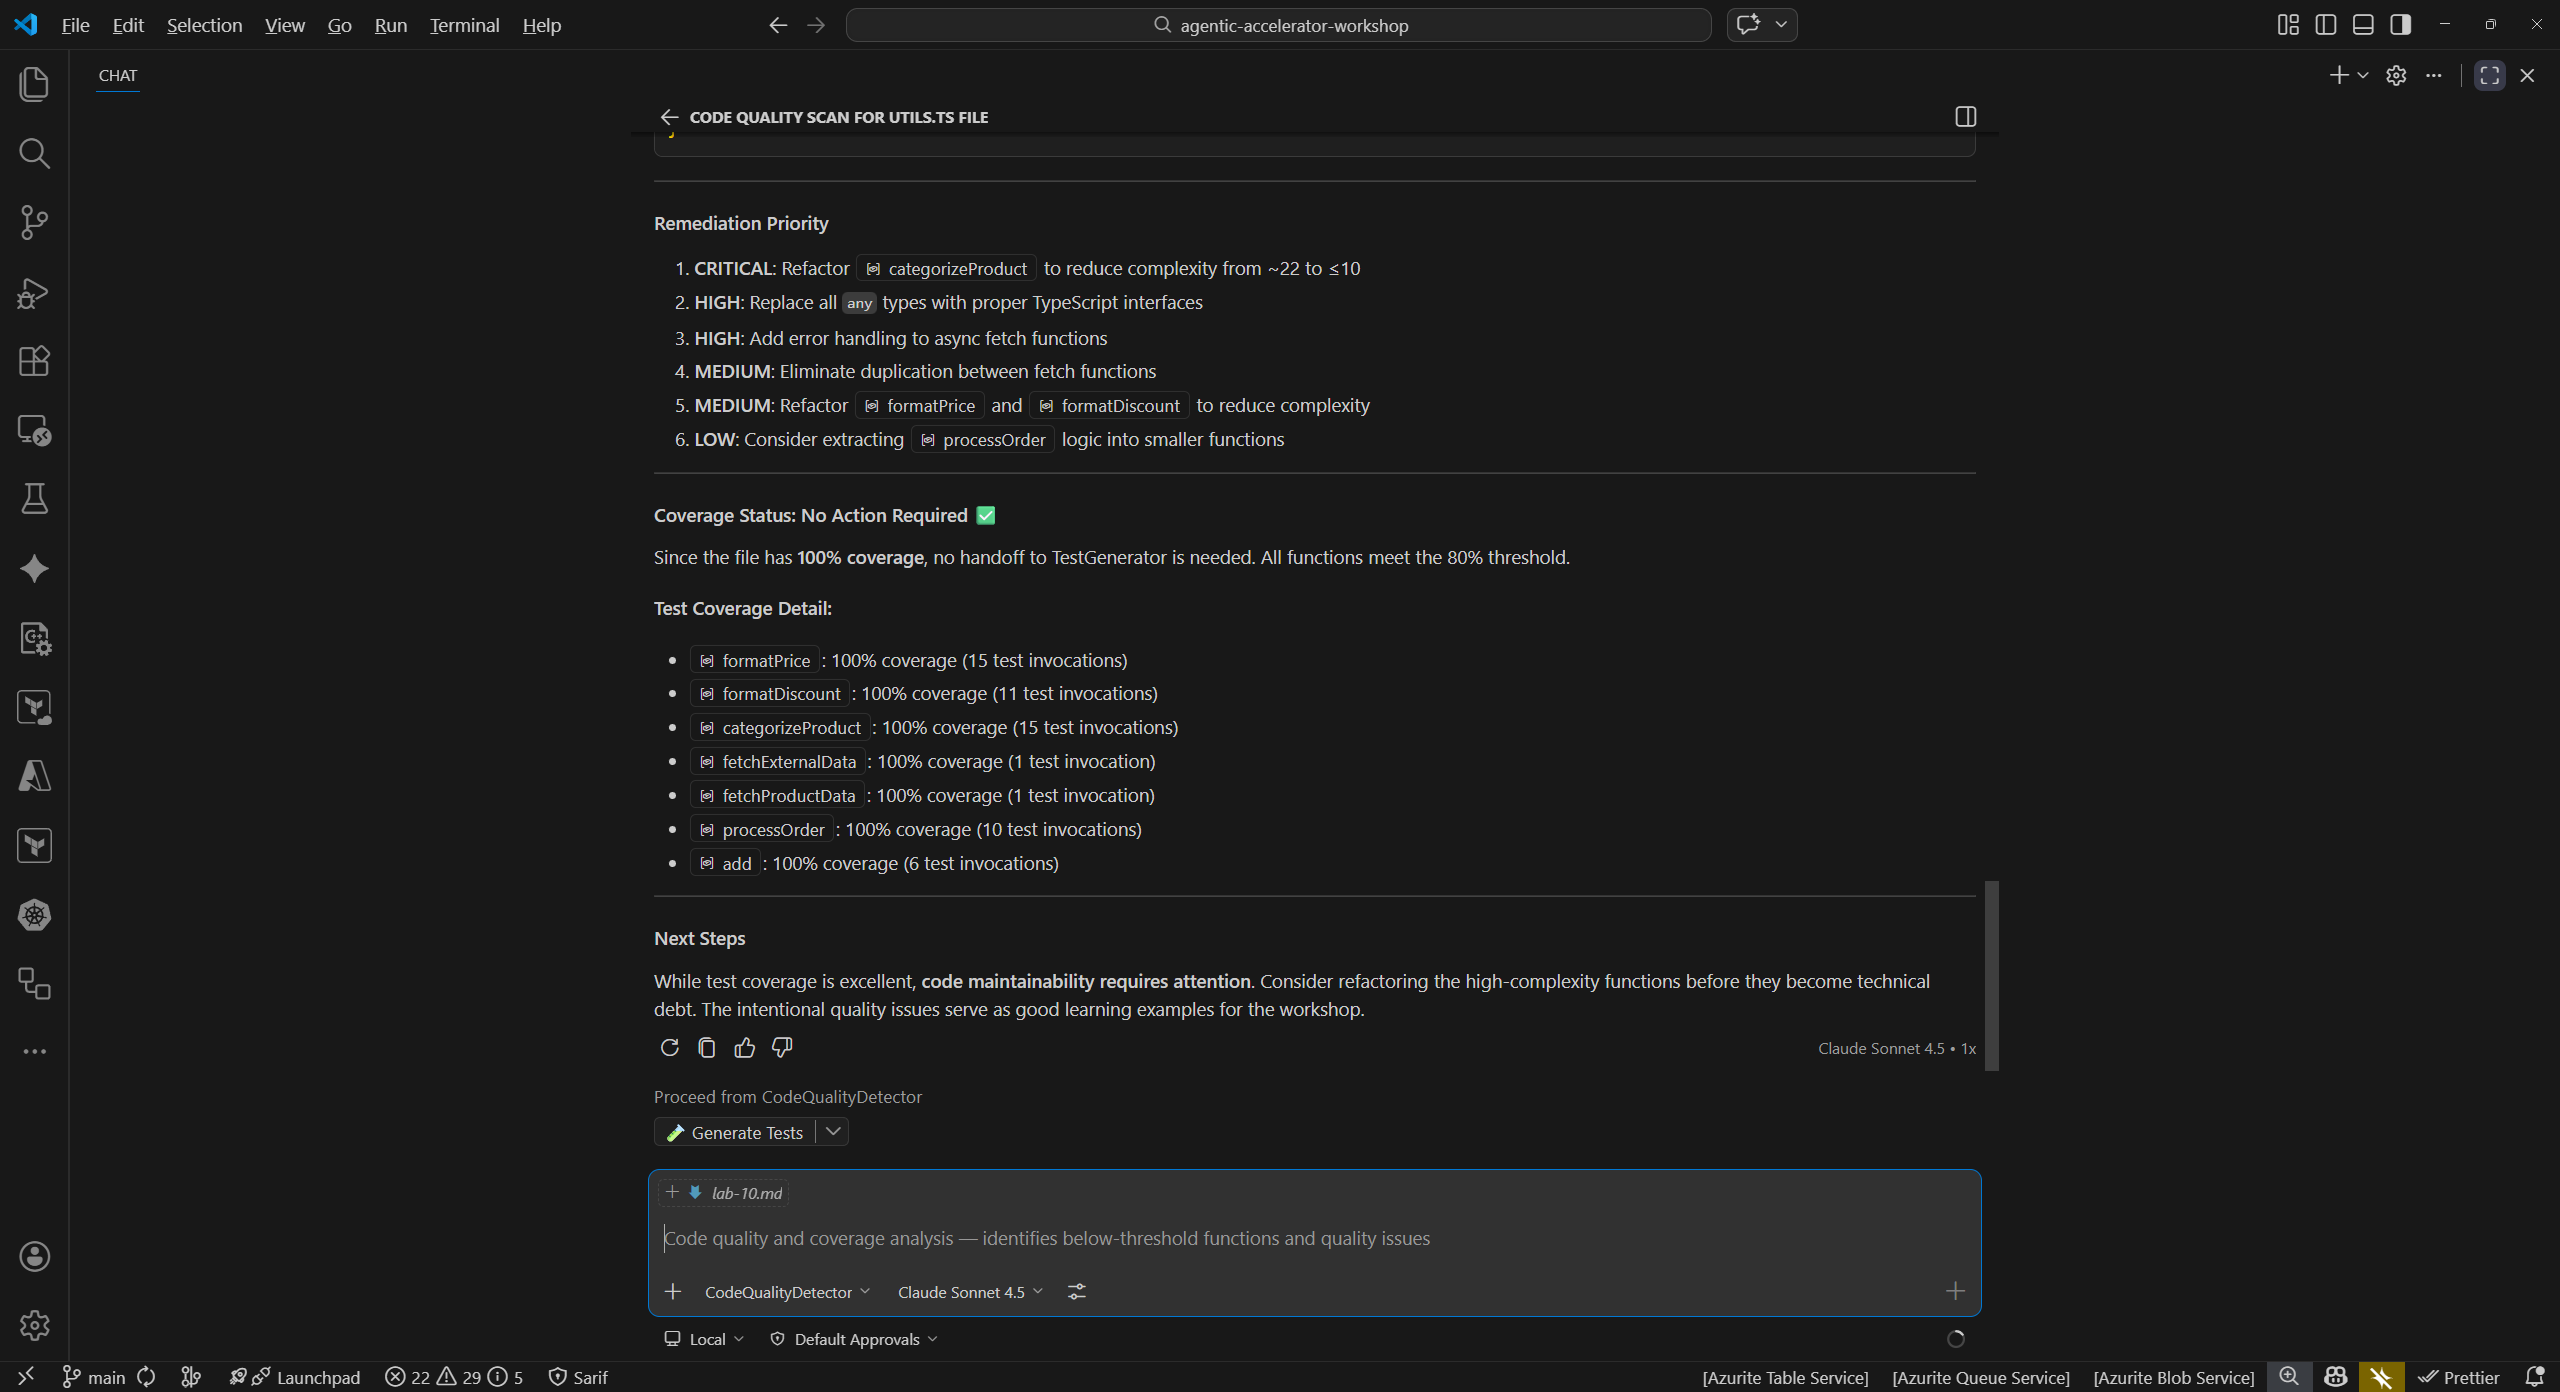Open the Kubernetes panel icon
The width and height of the screenshot is (2560, 1392).
click(x=34, y=914)
